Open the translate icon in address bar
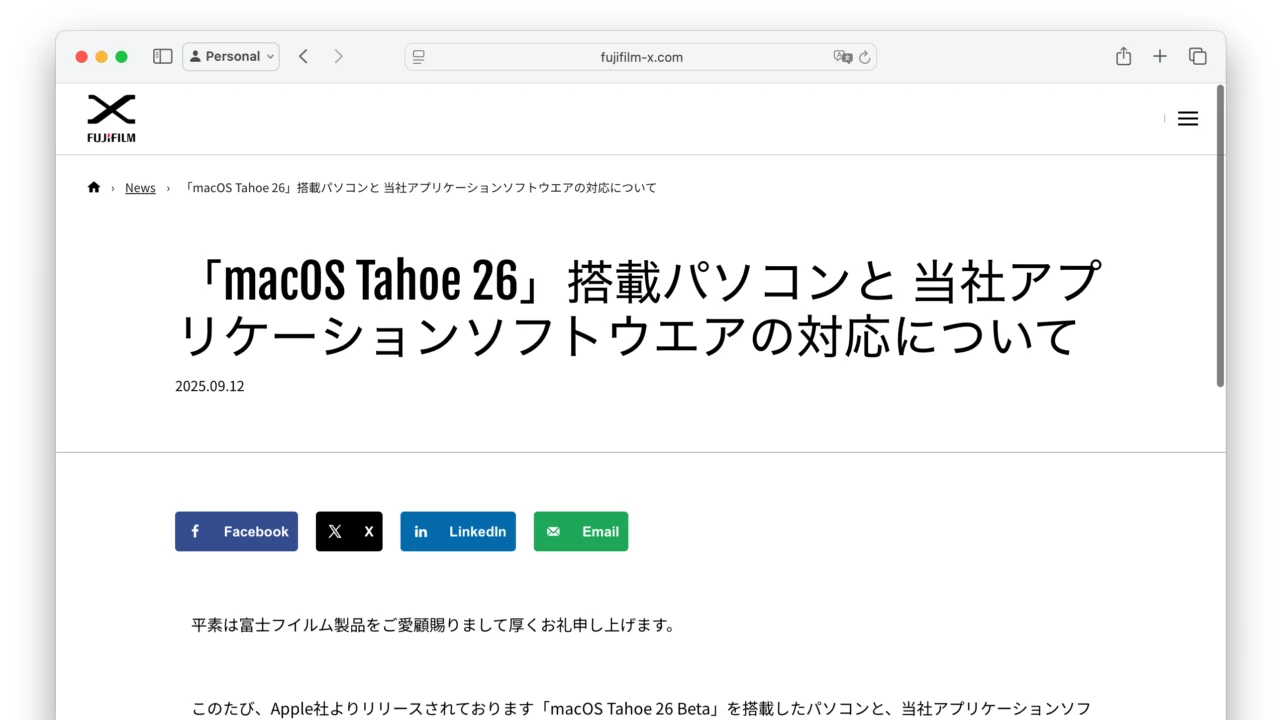This screenshot has height=720, width=1280. pos(843,57)
